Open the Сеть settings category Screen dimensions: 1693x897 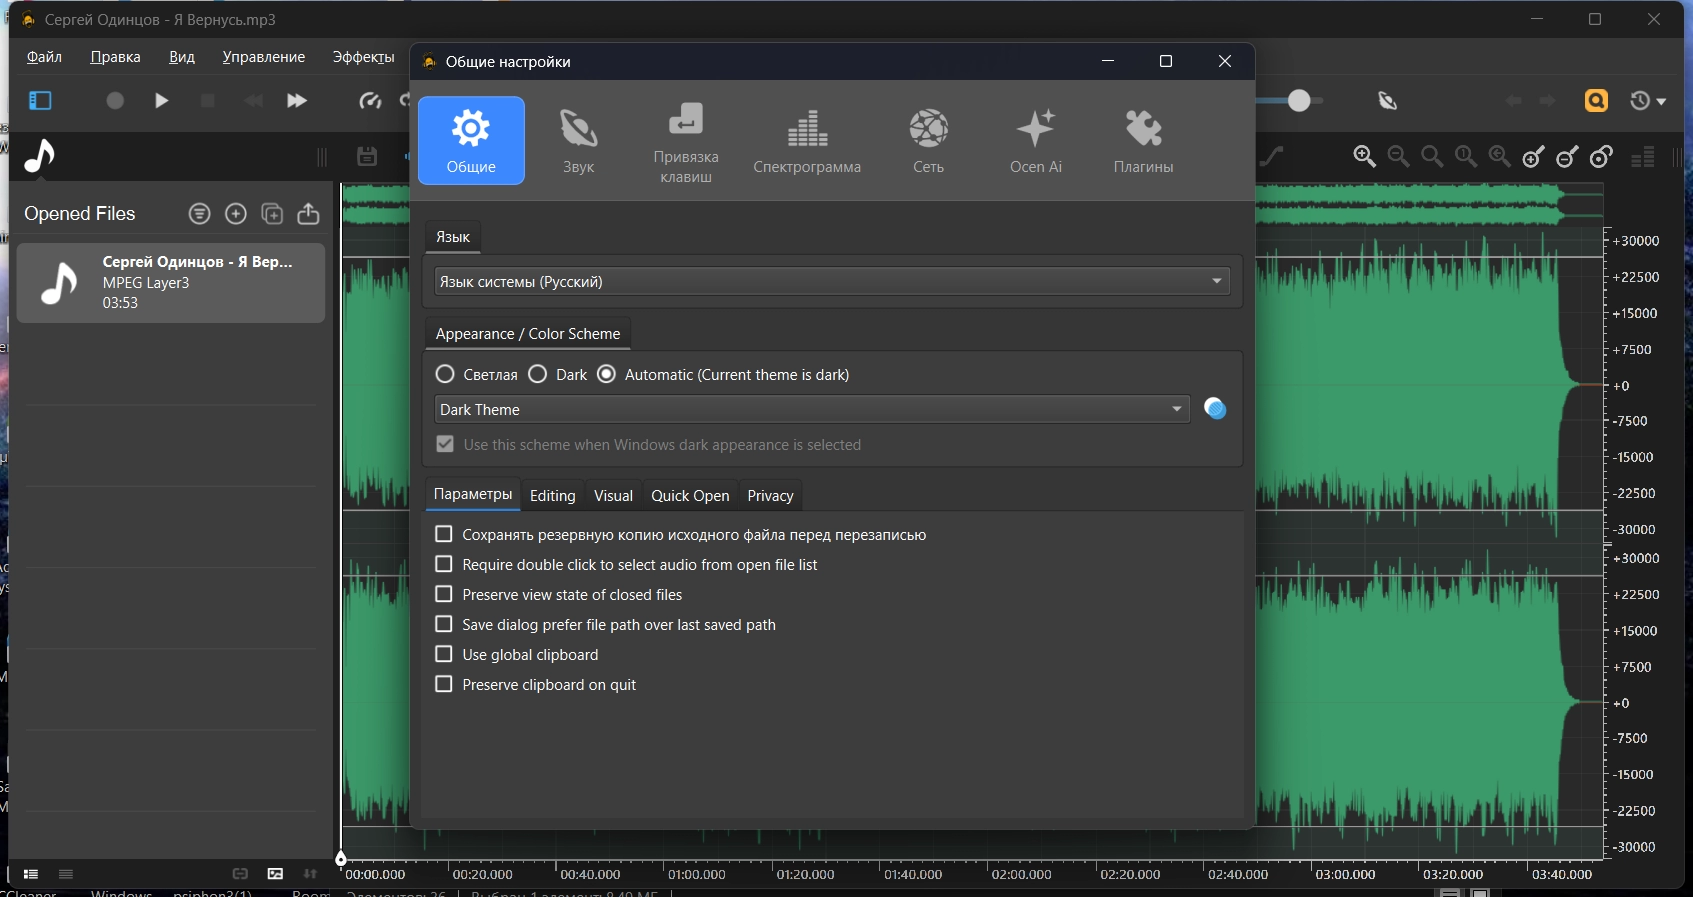coord(928,141)
